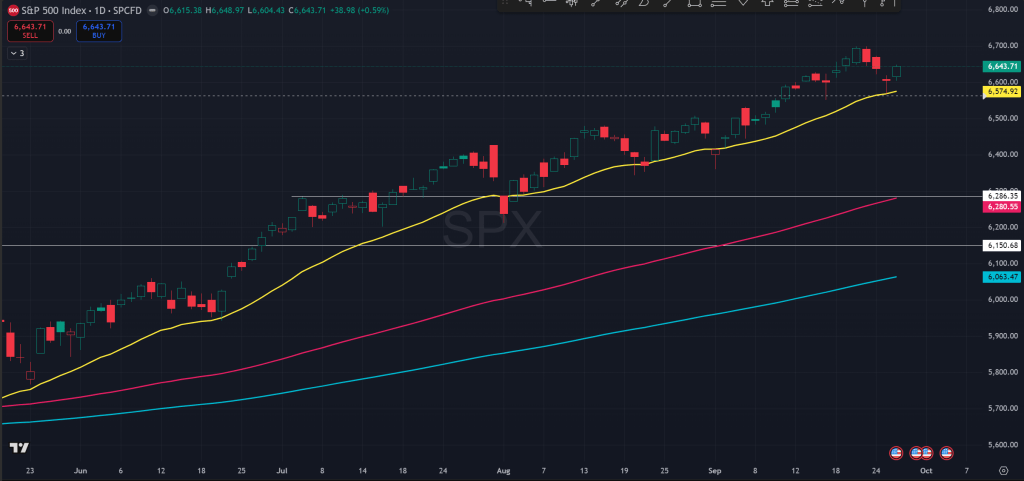
Task: Open symbol search via S&P 500 Index title
Action: point(56,9)
